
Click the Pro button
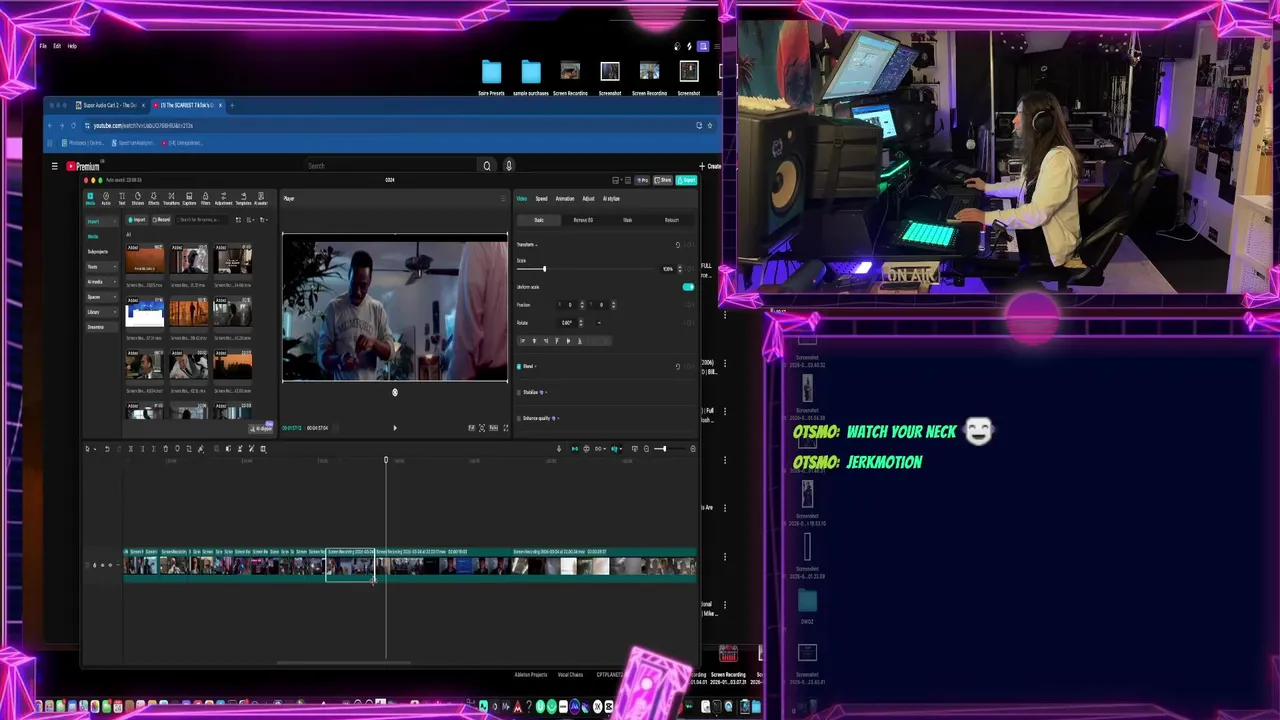(x=642, y=180)
